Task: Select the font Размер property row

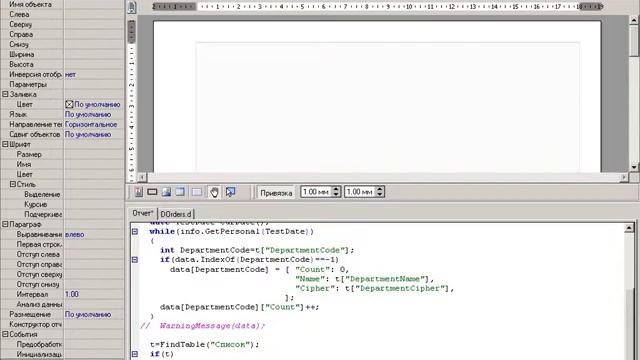Action: point(62,154)
